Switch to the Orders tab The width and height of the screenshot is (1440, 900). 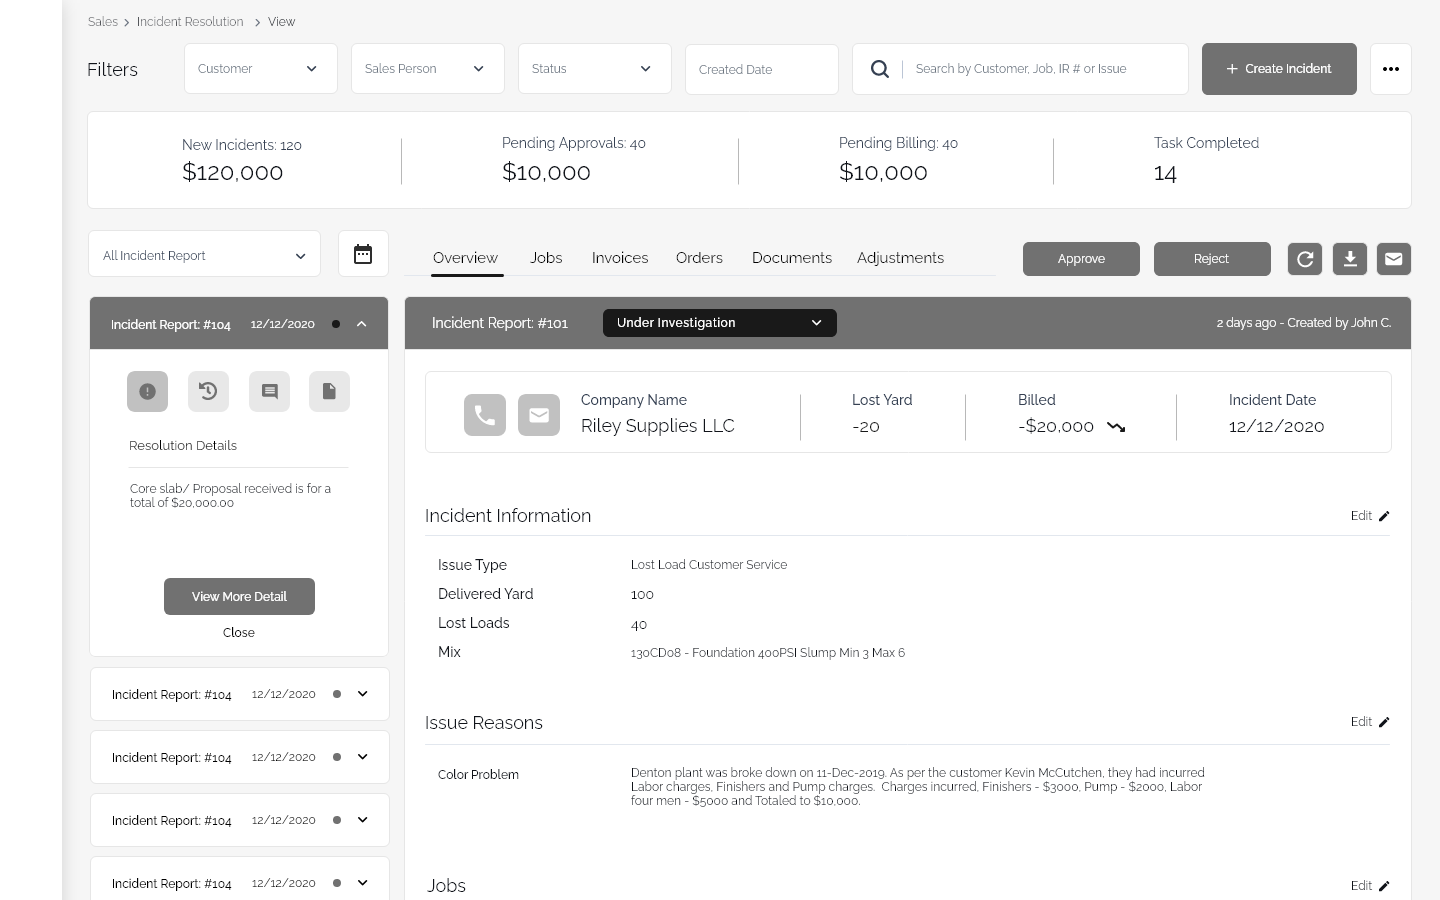point(699,258)
